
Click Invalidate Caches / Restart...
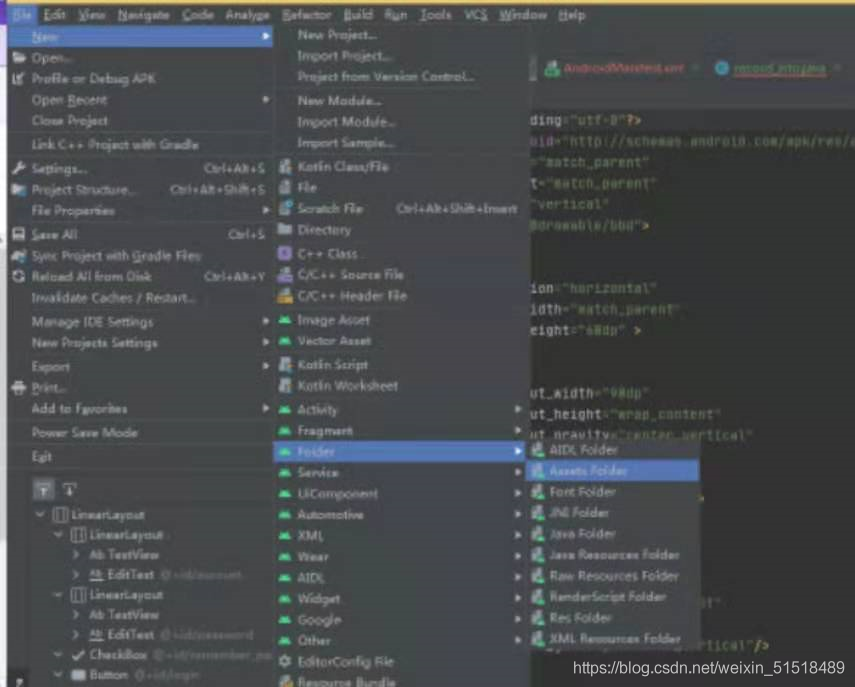coord(141,298)
